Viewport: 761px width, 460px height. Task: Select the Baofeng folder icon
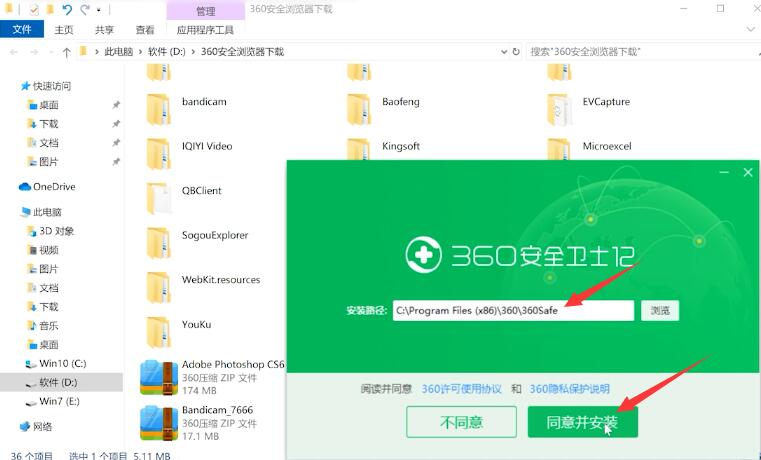pyautogui.click(x=359, y=110)
